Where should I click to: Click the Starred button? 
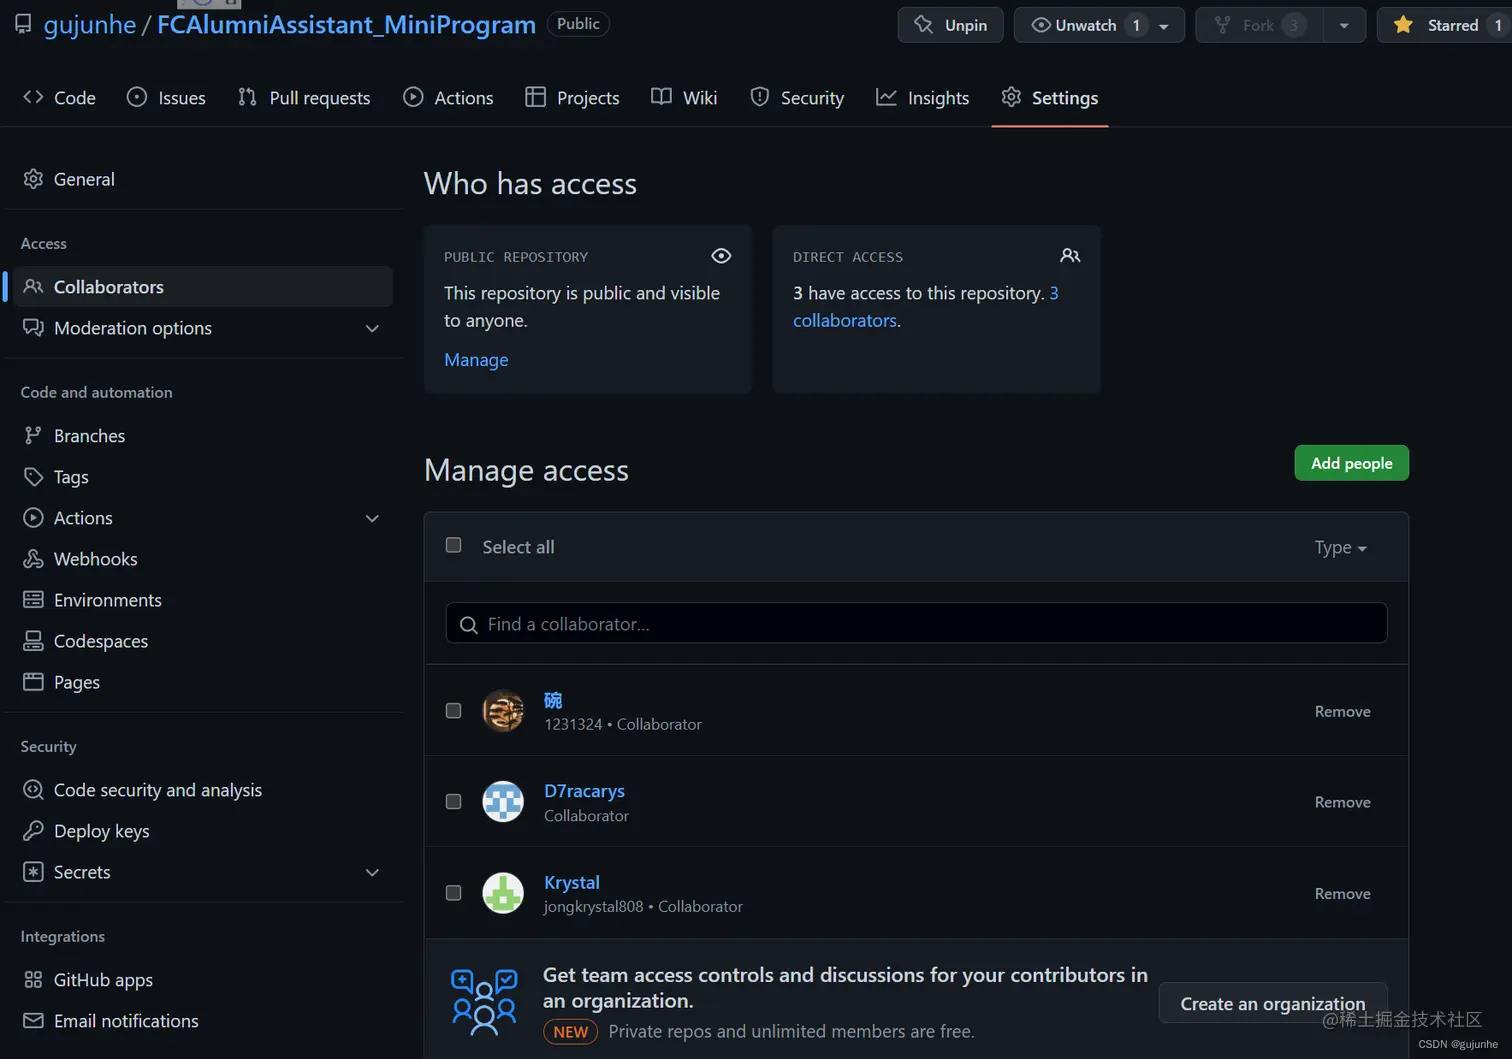1444,25
